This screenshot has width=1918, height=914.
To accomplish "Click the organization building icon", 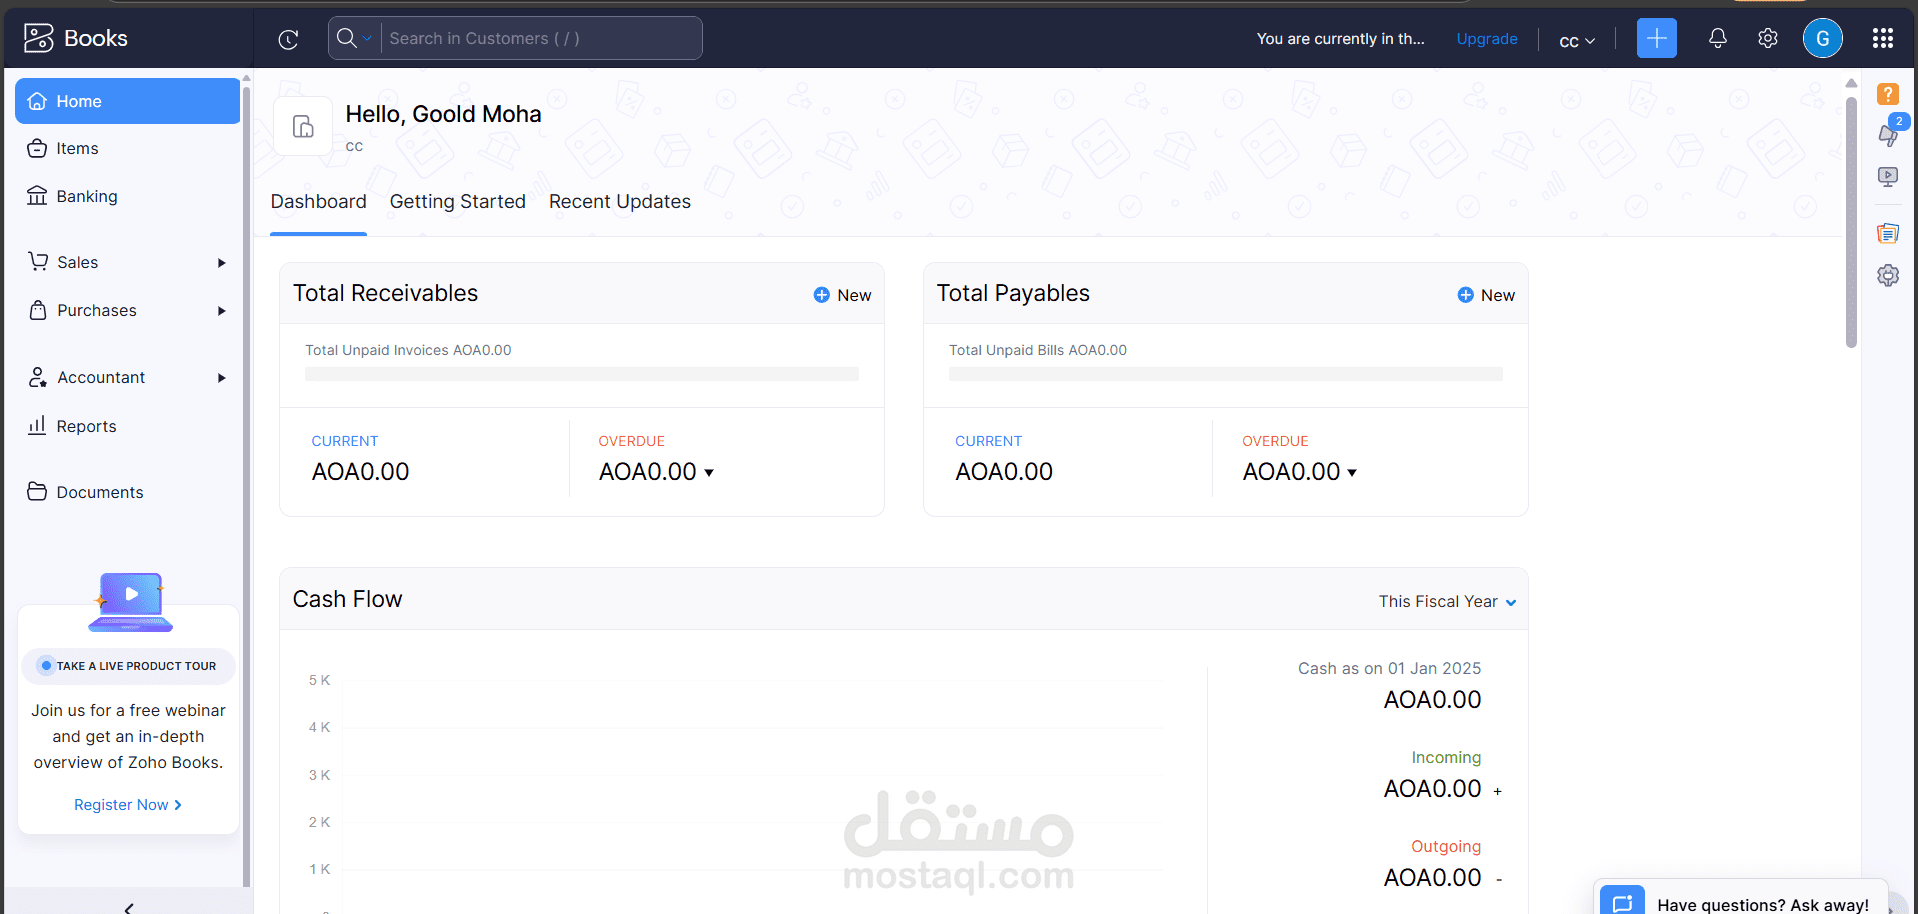I will (x=303, y=126).
